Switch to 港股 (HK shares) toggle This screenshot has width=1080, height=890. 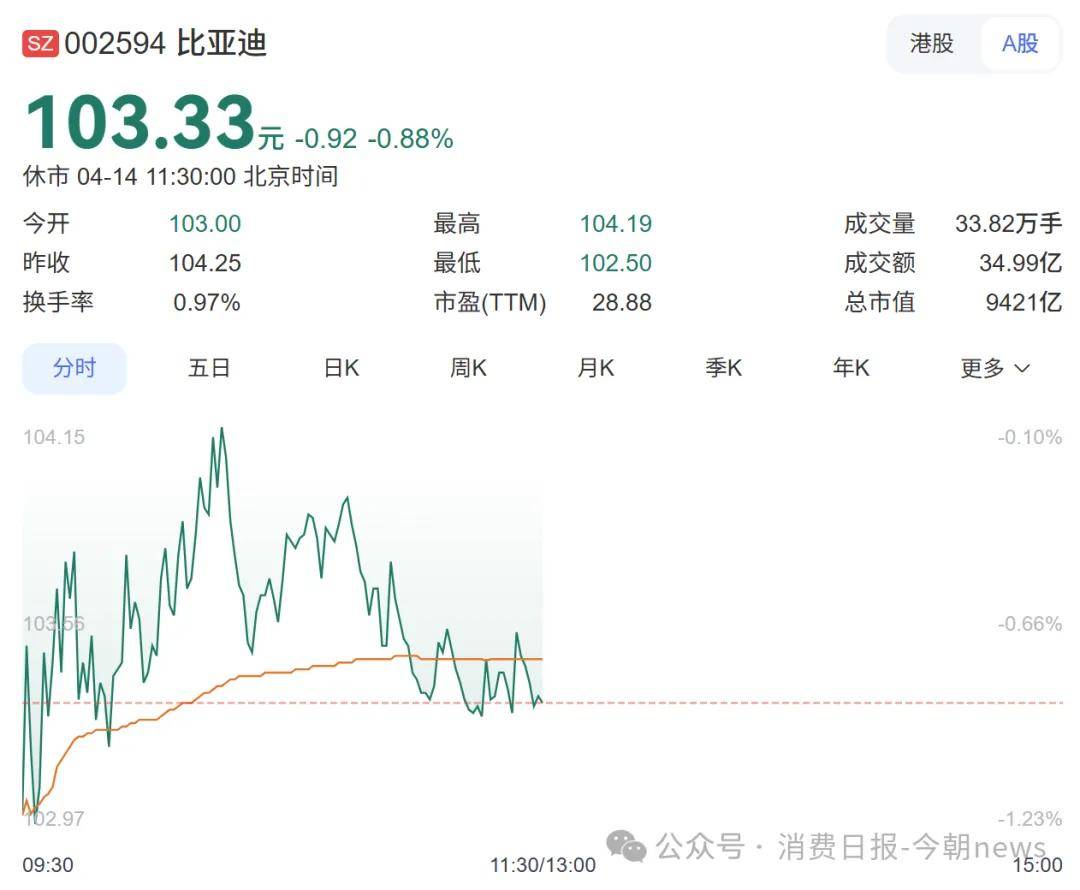[x=931, y=43]
